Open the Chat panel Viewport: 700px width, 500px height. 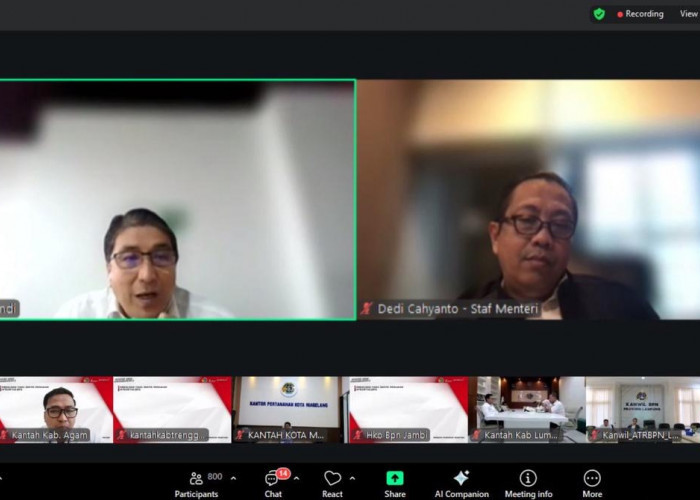click(272, 480)
